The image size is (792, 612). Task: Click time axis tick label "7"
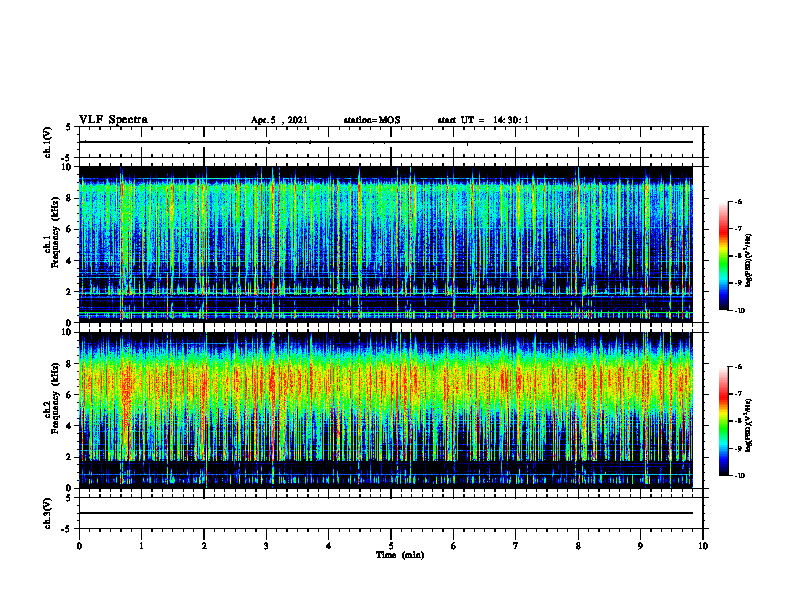click(516, 546)
